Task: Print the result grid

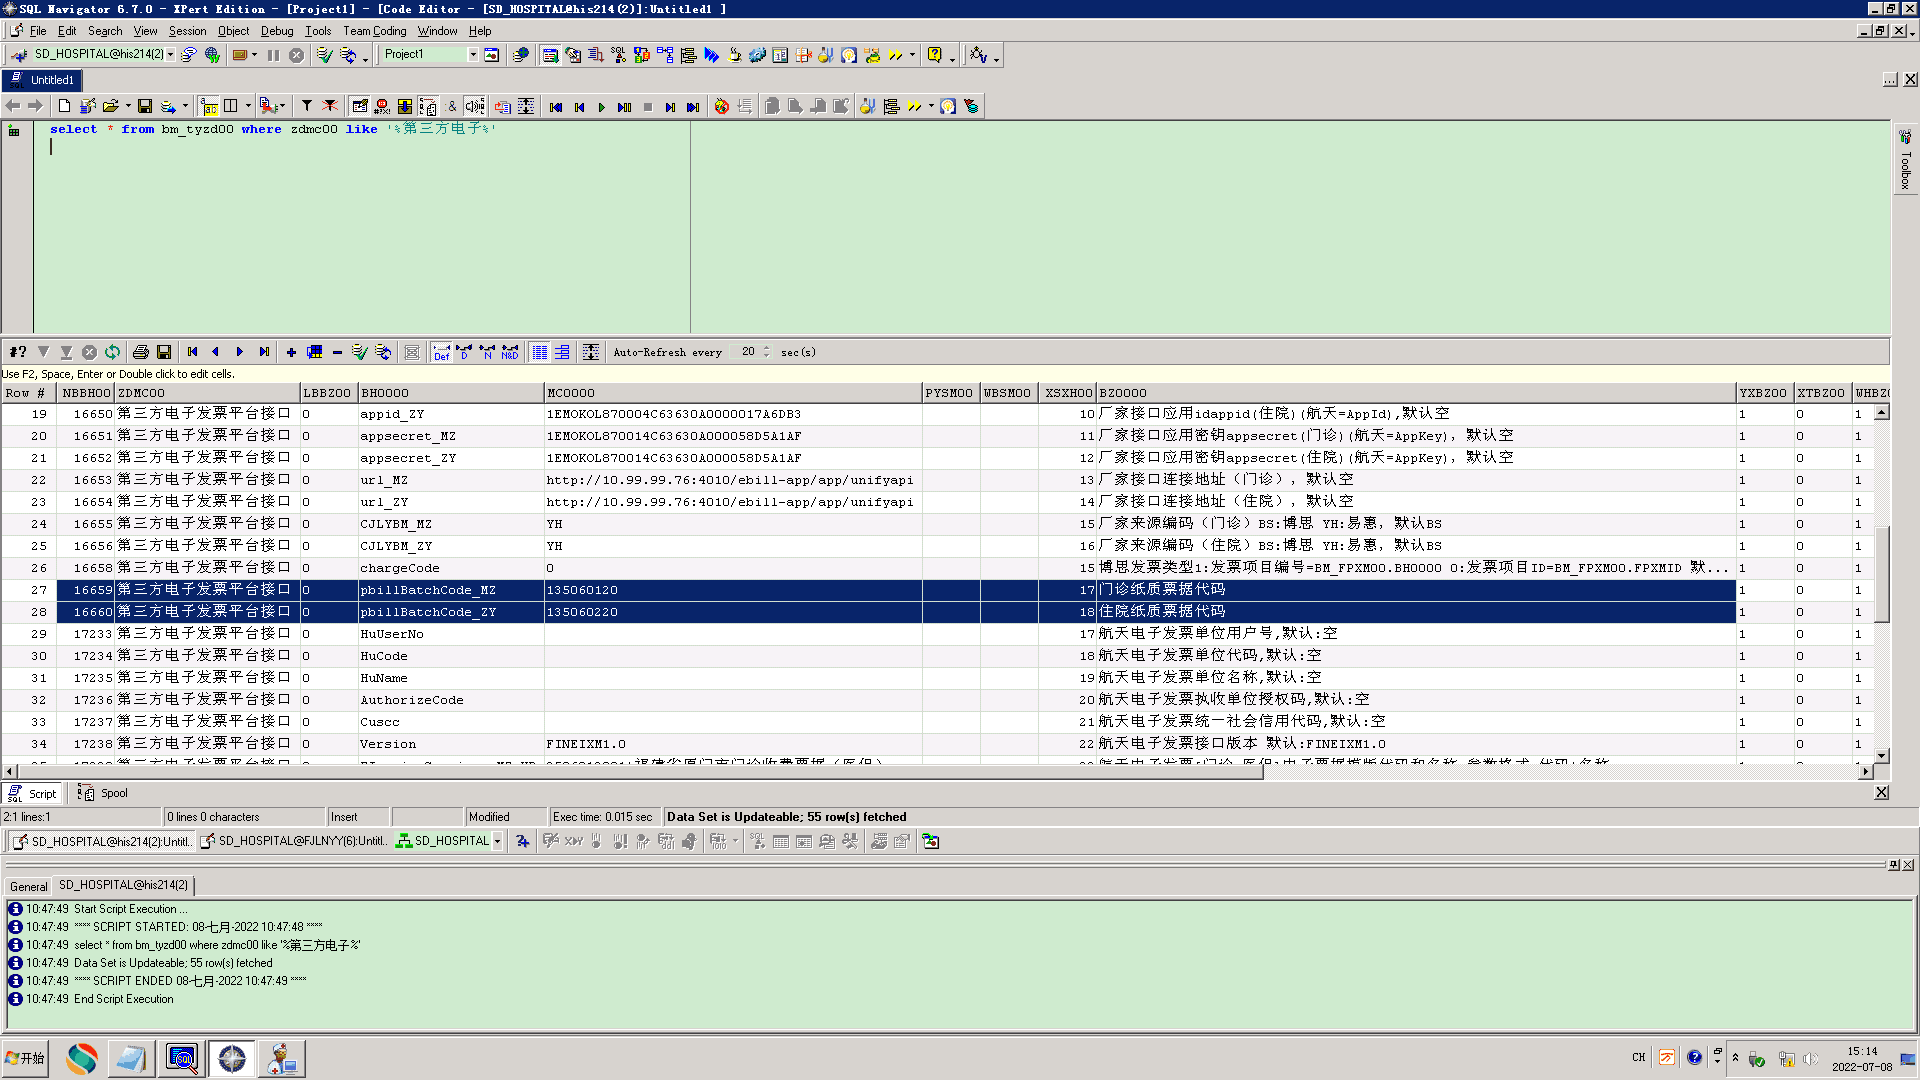Action: pos(141,352)
